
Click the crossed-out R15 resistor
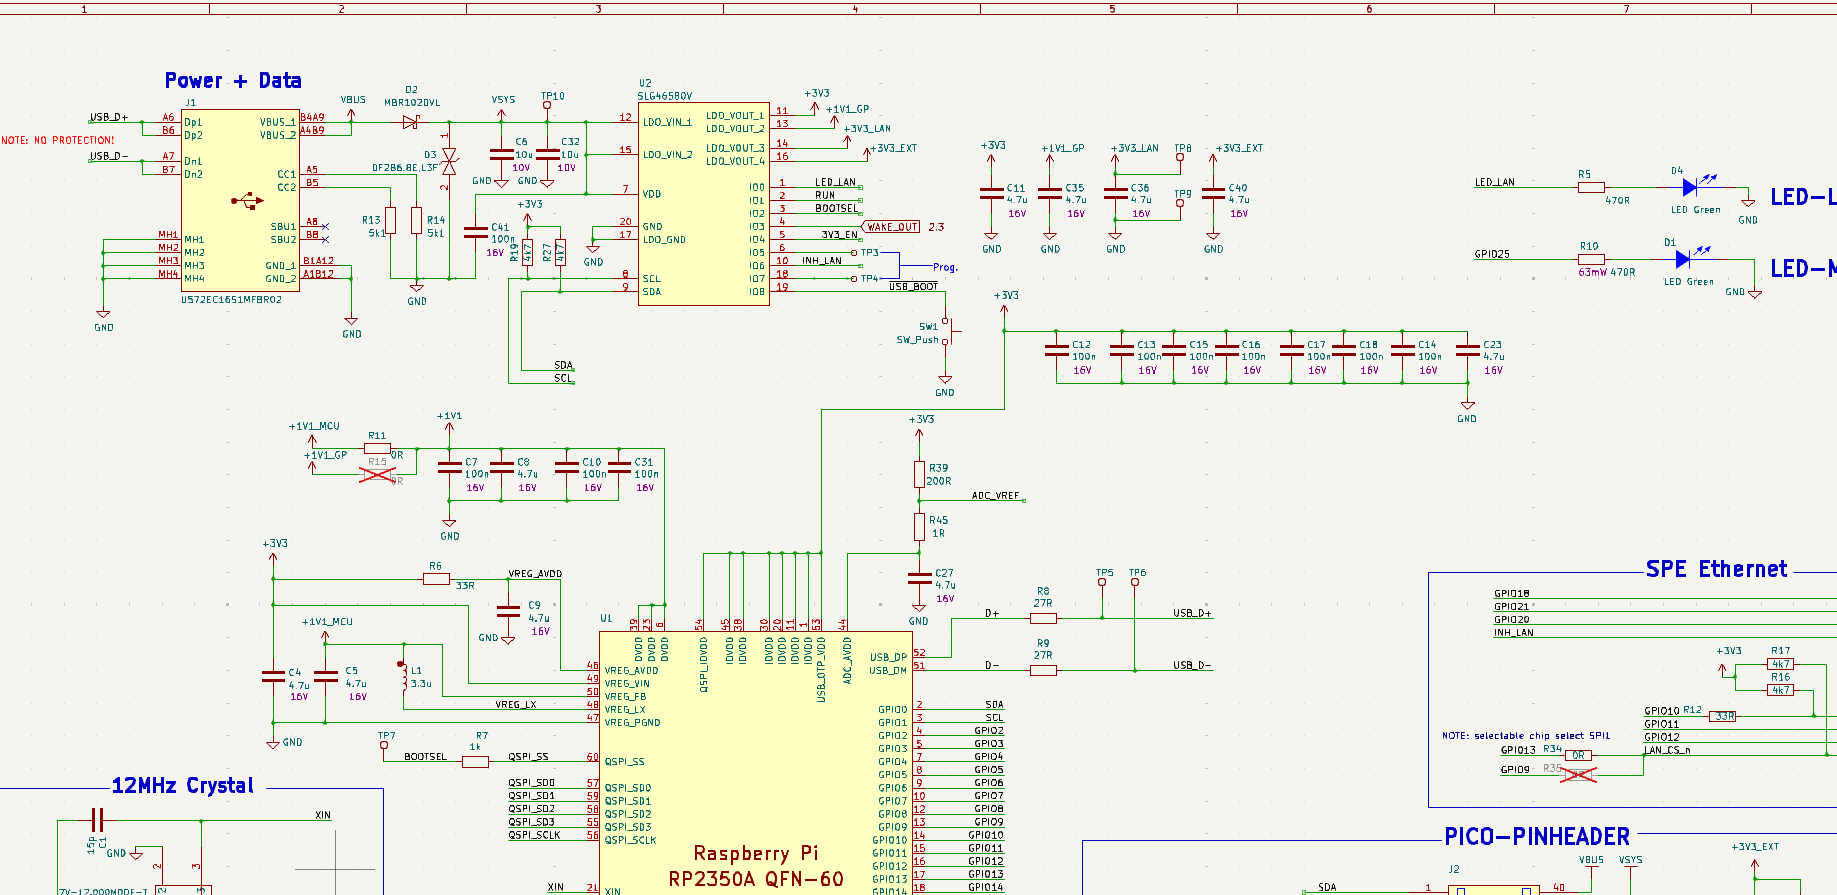click(x=377, y=475)
